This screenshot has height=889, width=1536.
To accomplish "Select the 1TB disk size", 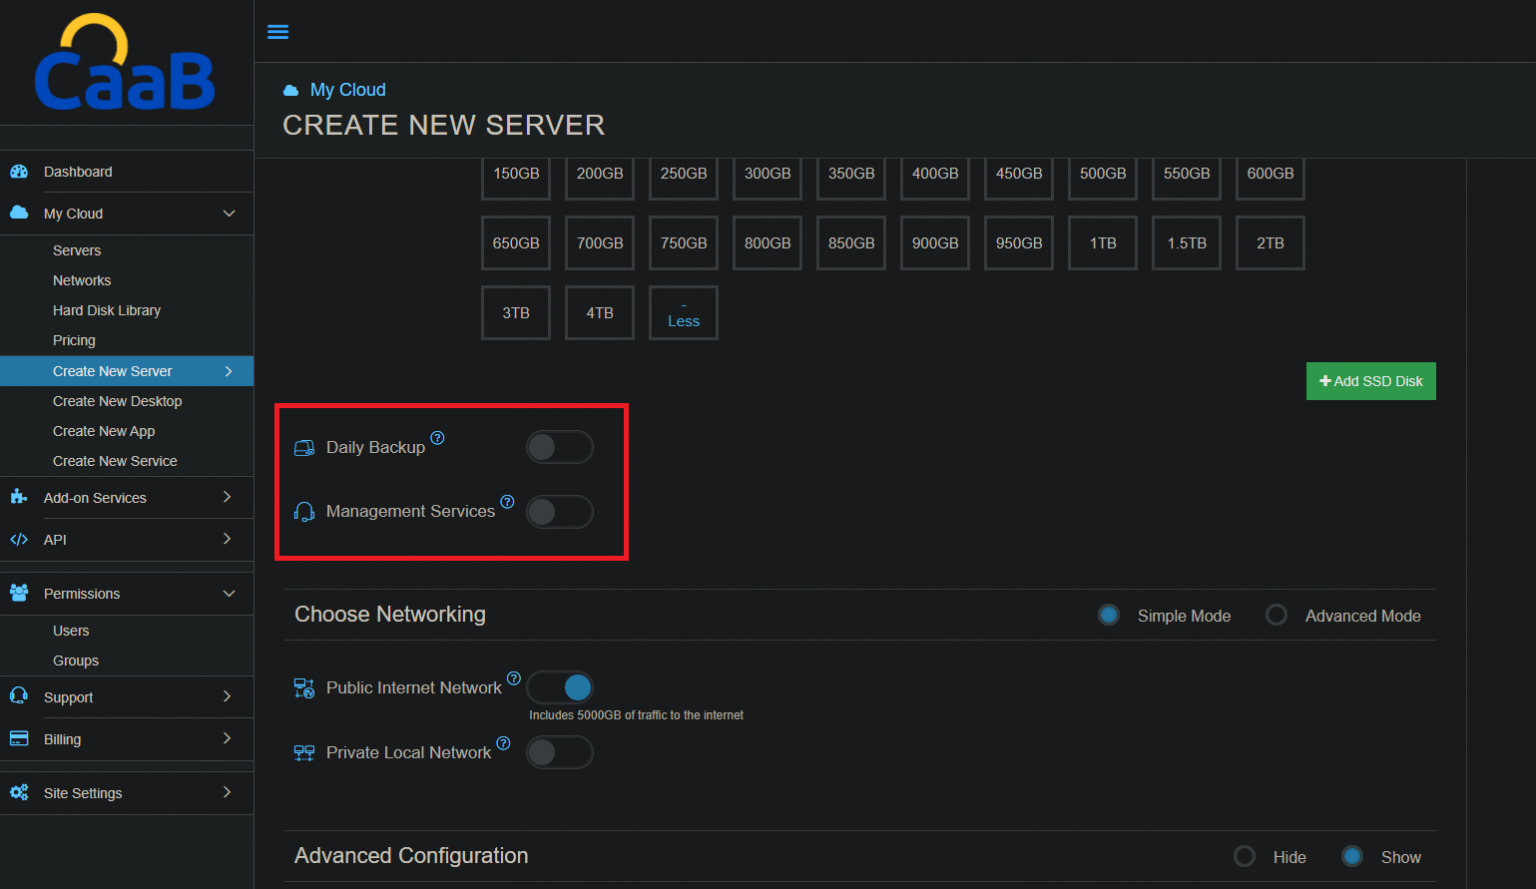I will pos(1103,243).
